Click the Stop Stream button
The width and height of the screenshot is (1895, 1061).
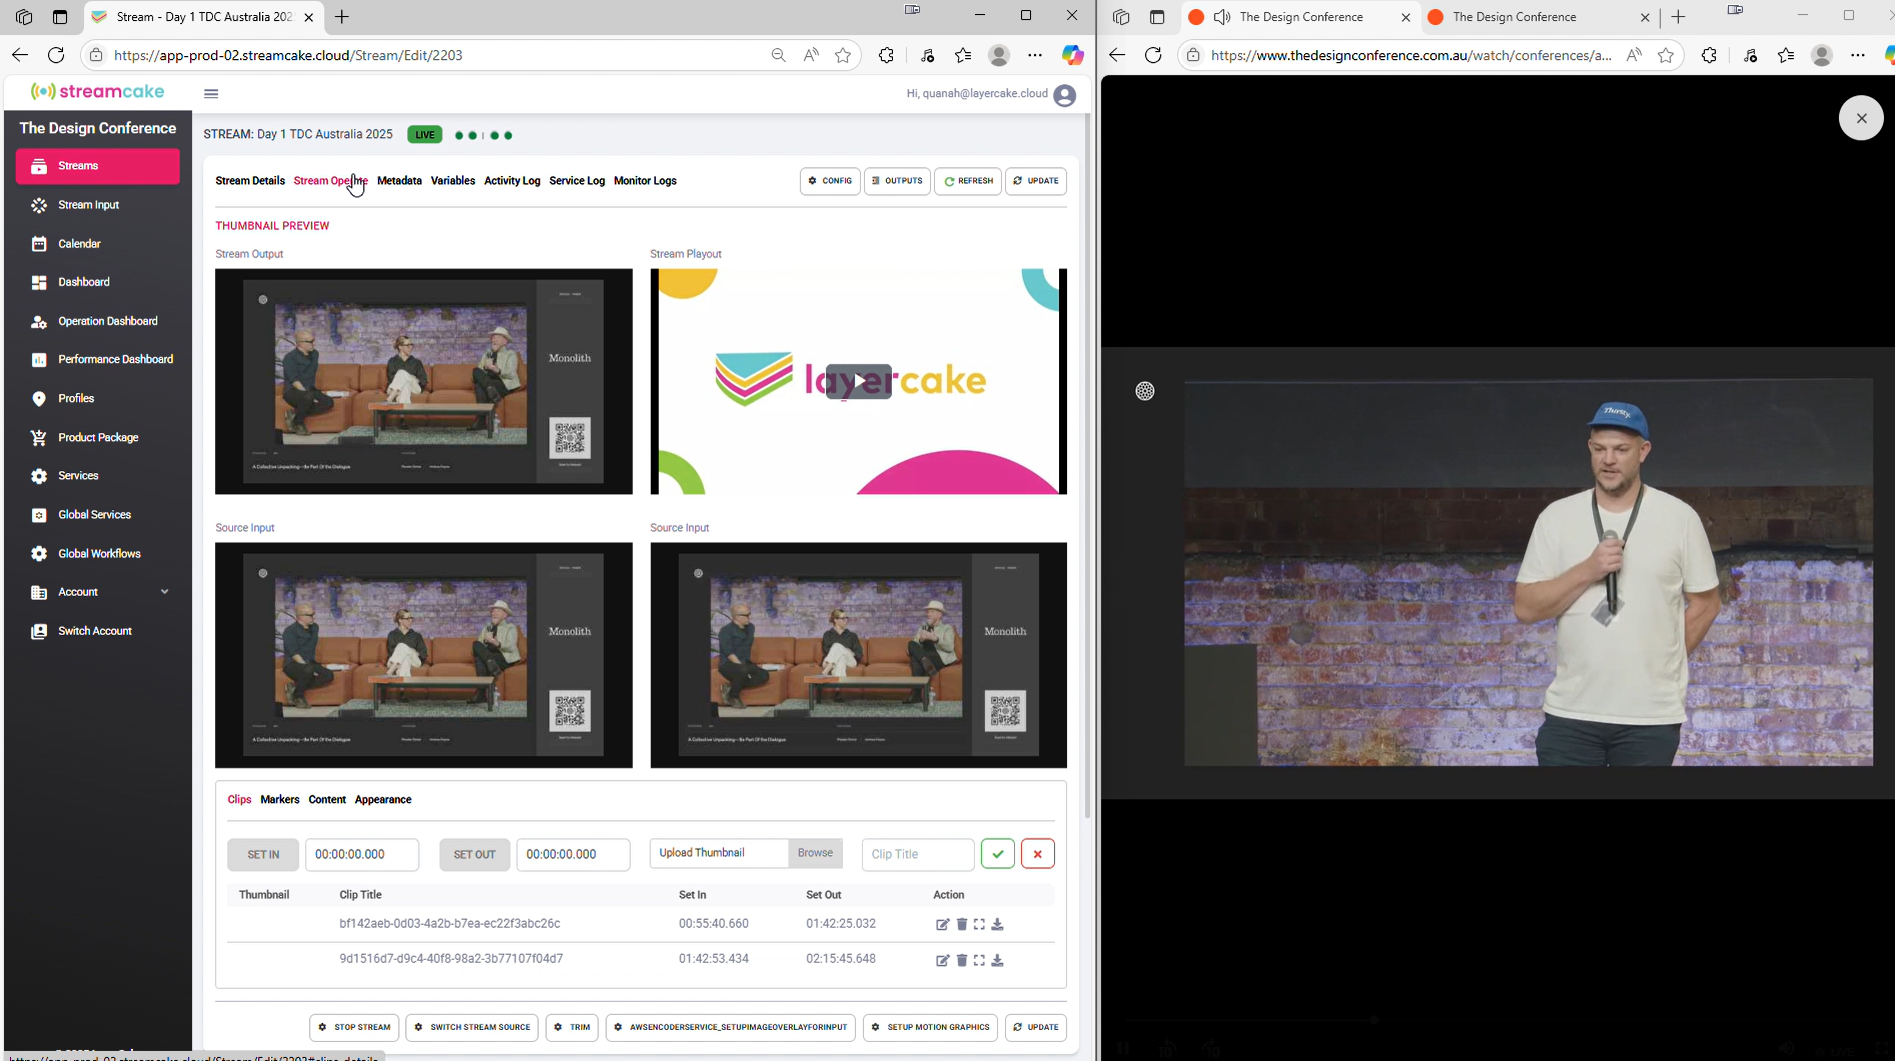click(x=354, y=1027)
